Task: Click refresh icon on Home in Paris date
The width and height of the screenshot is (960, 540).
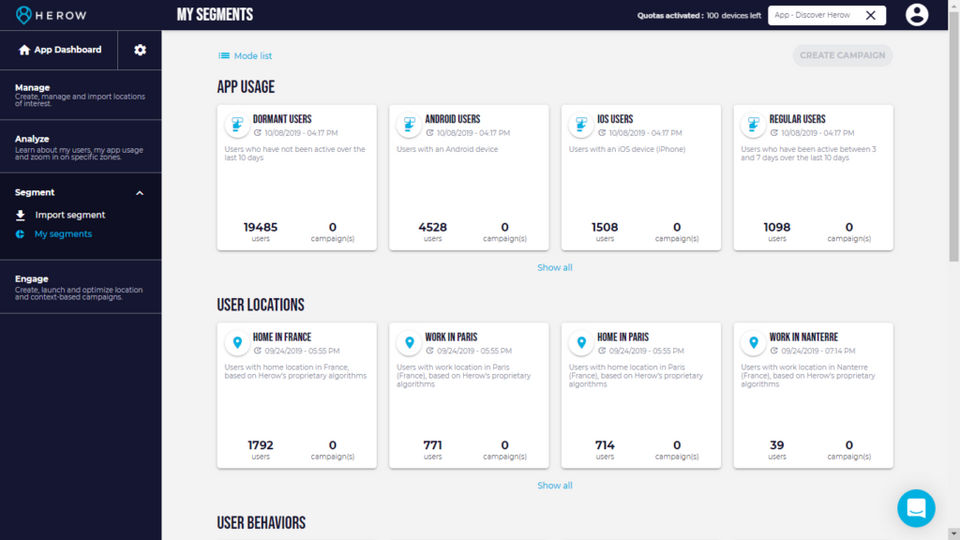Action: coord(601,351)
